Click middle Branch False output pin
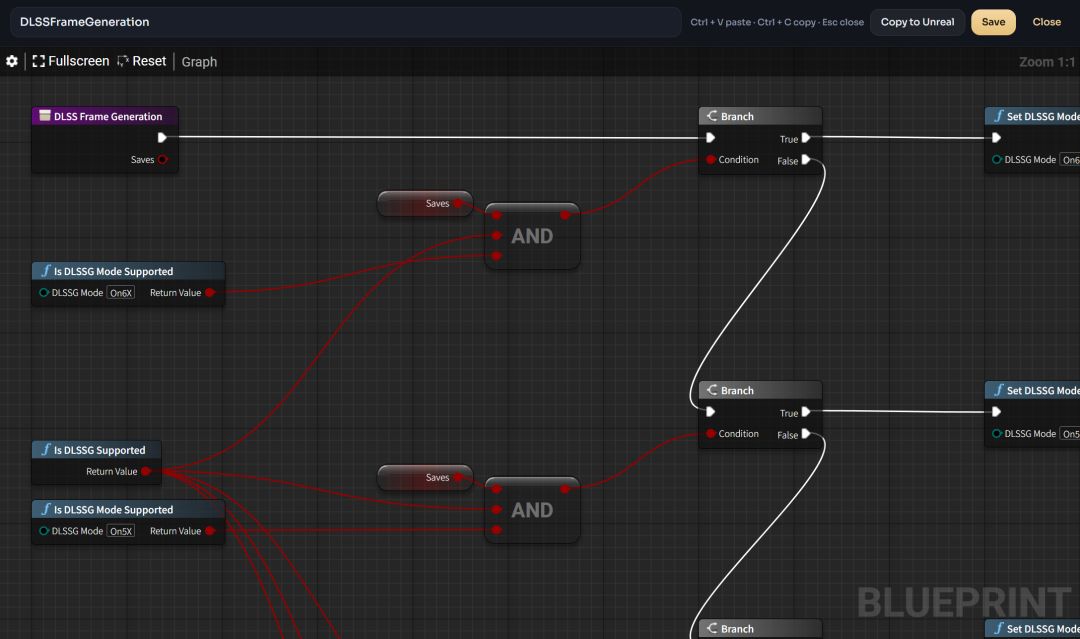The image size is (1080, 639). click(806, 434)
